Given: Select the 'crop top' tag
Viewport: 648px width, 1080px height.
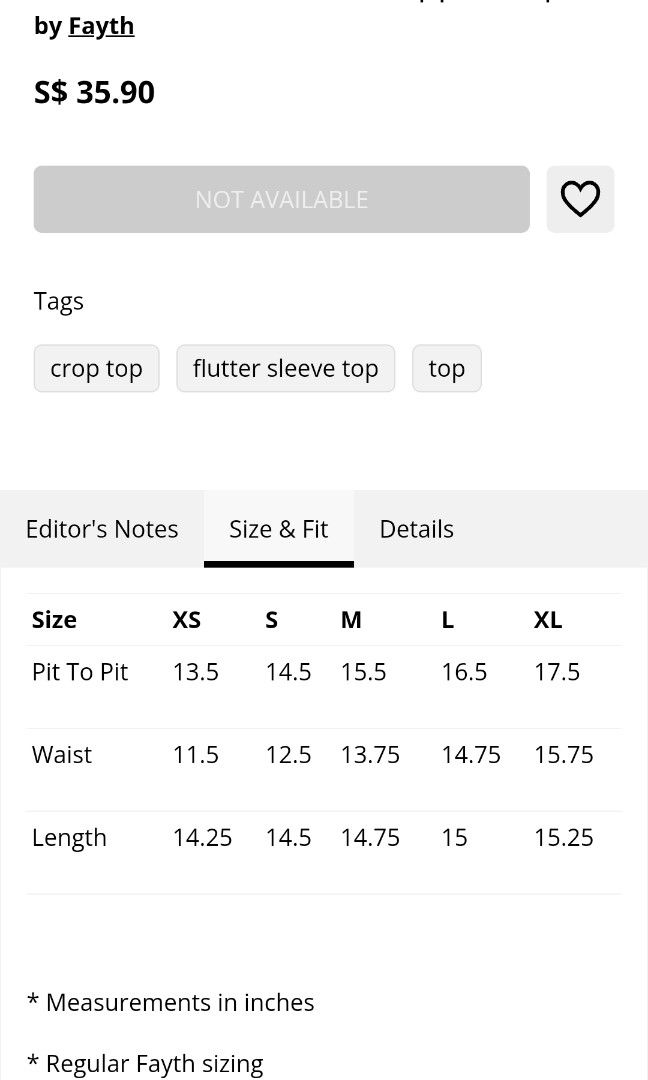Looking at the screenshot, I should click(96, 368).
